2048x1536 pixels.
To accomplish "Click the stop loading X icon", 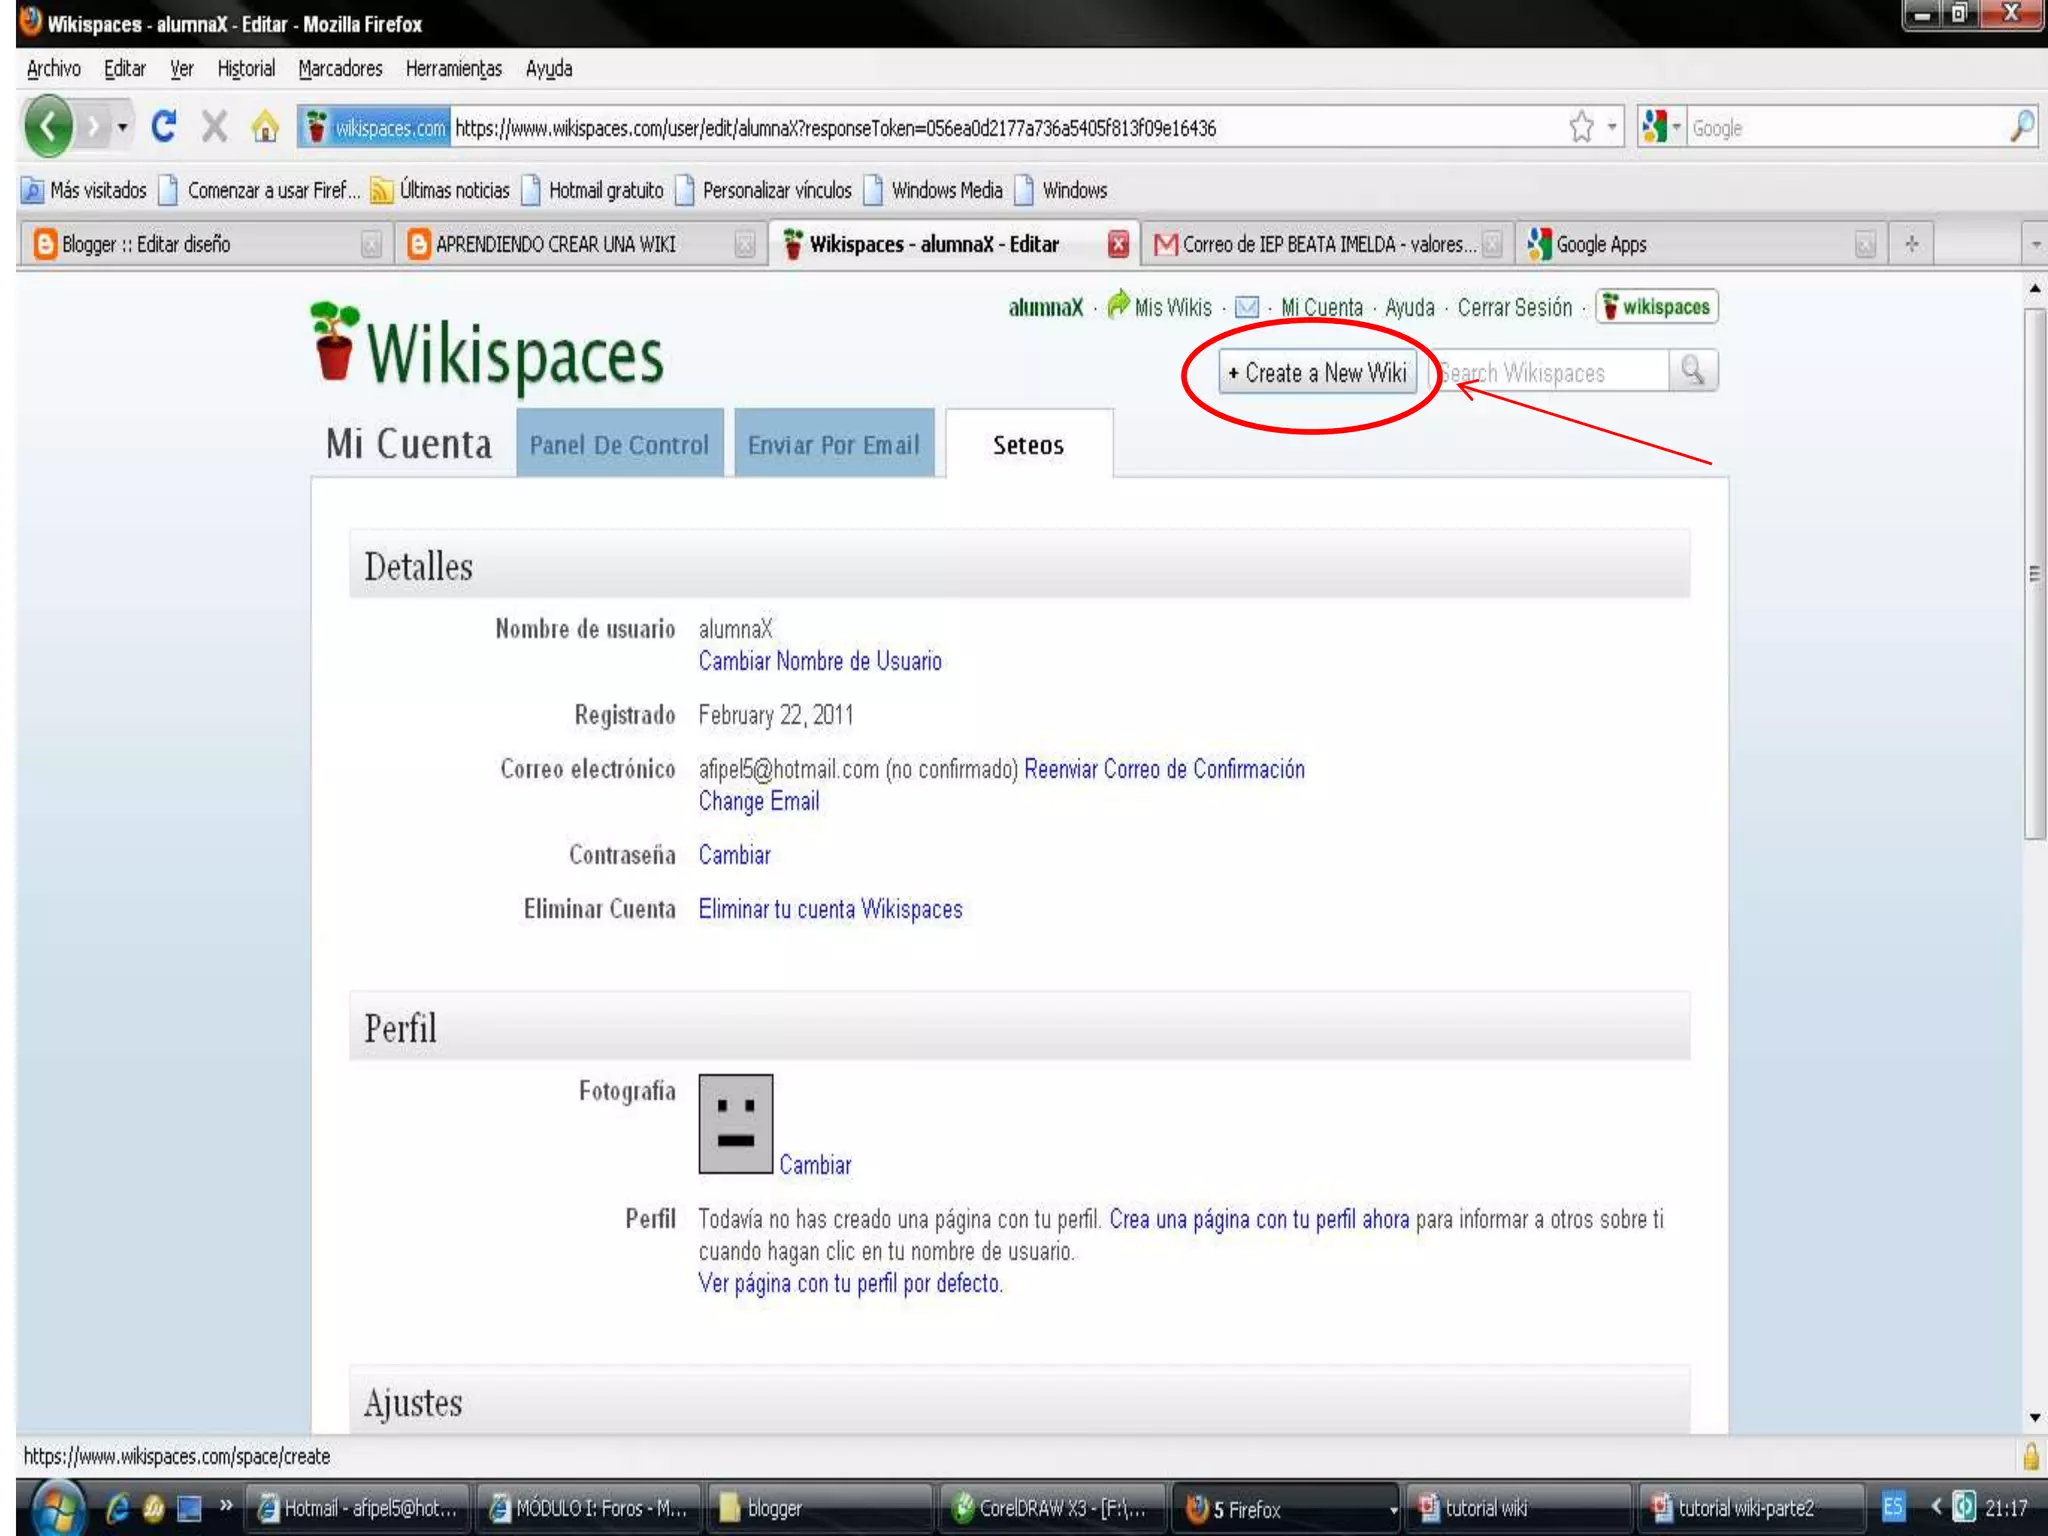I will coord(214,127).
